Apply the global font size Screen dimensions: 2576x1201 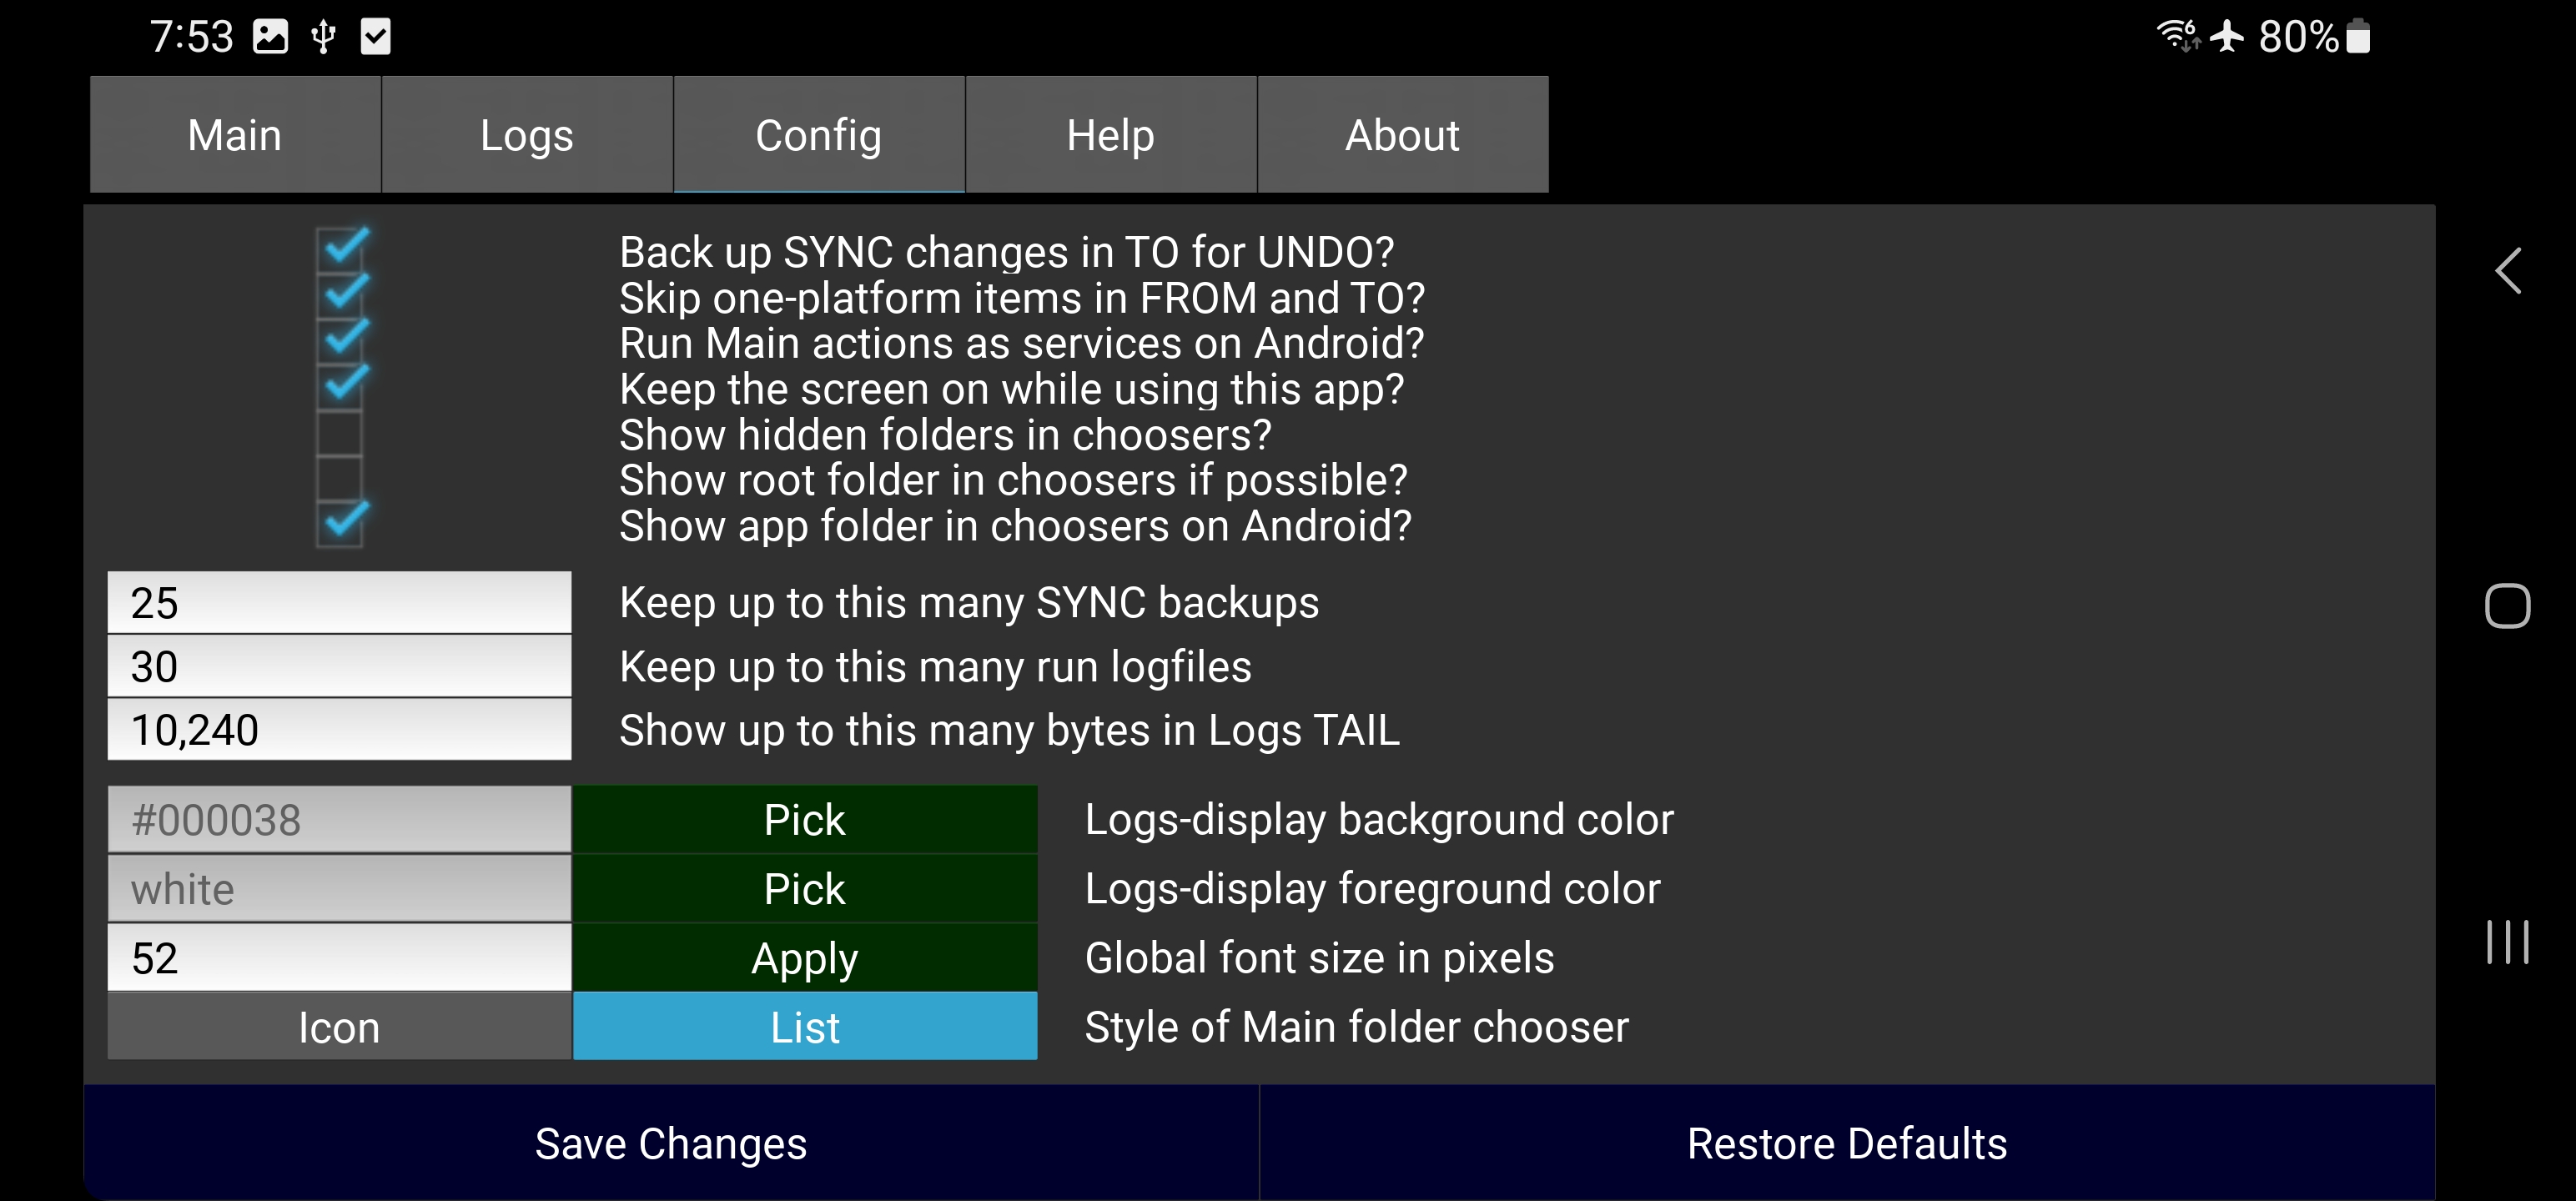click(804, 958)
